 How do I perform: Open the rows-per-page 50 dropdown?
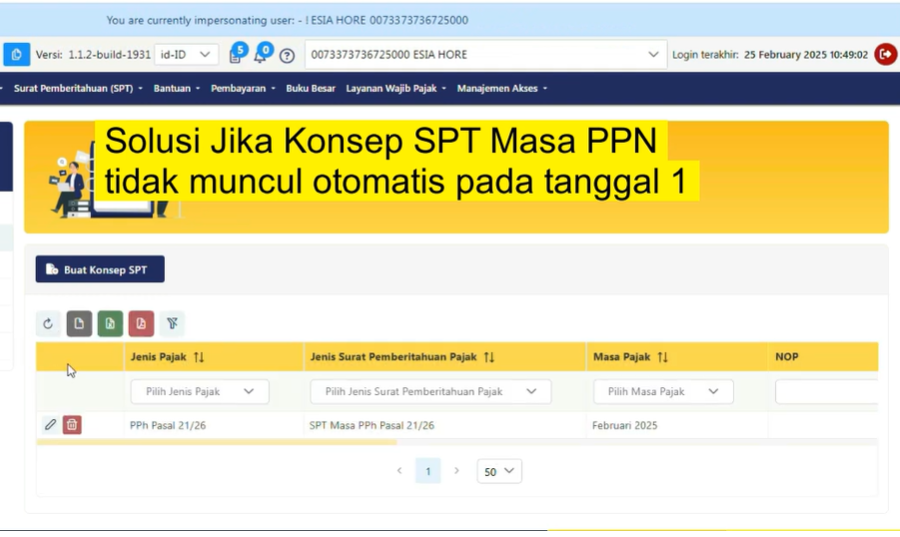pyautogui.click(x=499, y=471)
